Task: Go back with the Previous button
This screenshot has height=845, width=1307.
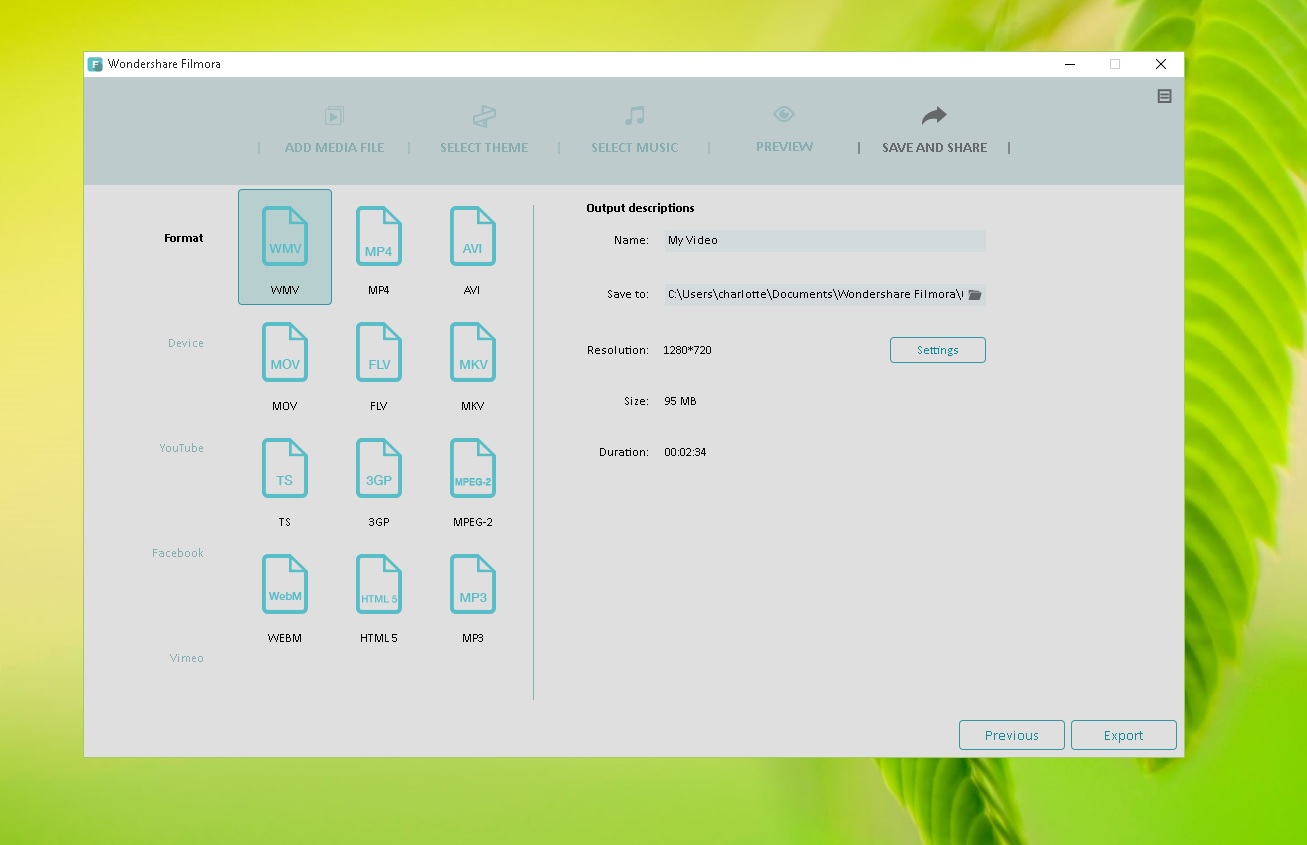Action: 1011,735
